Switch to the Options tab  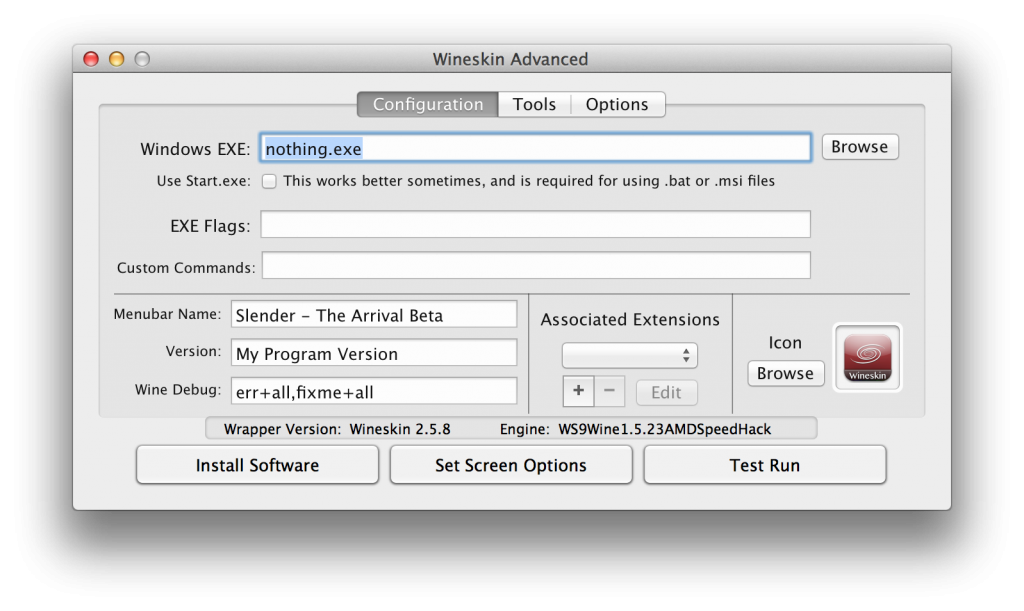click(617, 104)
